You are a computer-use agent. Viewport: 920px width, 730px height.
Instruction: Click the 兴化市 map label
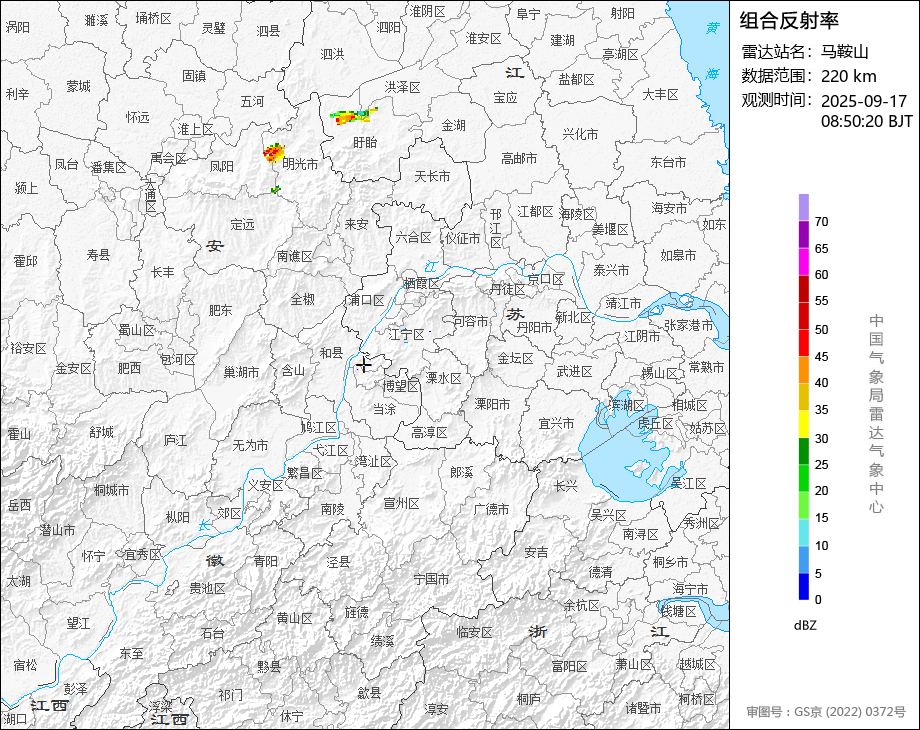pos(580,134)
